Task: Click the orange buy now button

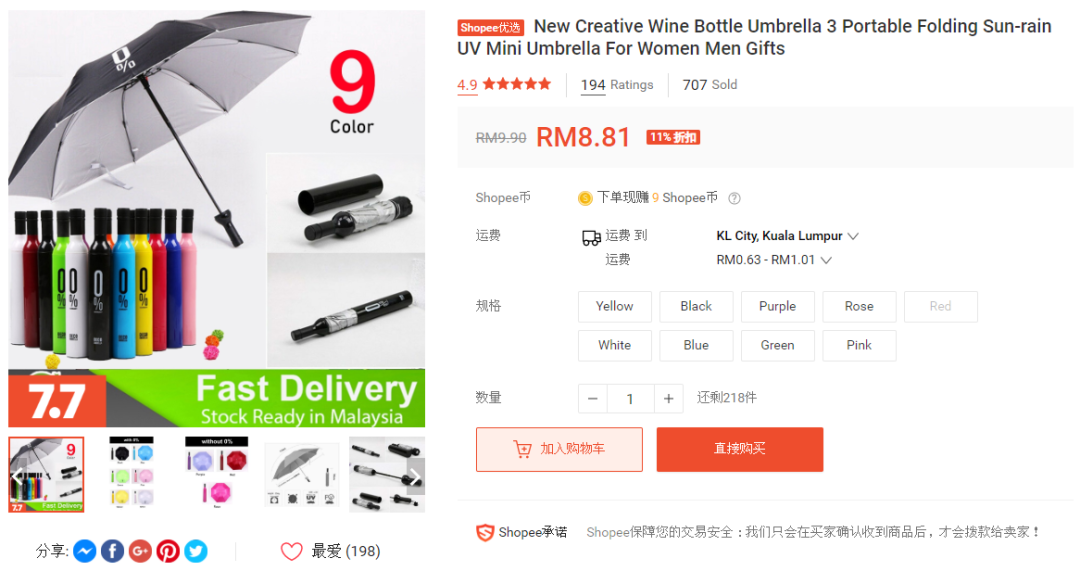Action: point(740,449)
